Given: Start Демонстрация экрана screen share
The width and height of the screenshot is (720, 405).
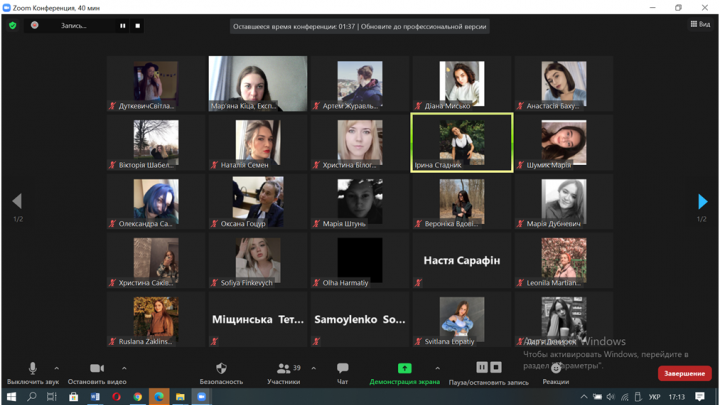Looking at the screenshot, I should tap(404, 369).
